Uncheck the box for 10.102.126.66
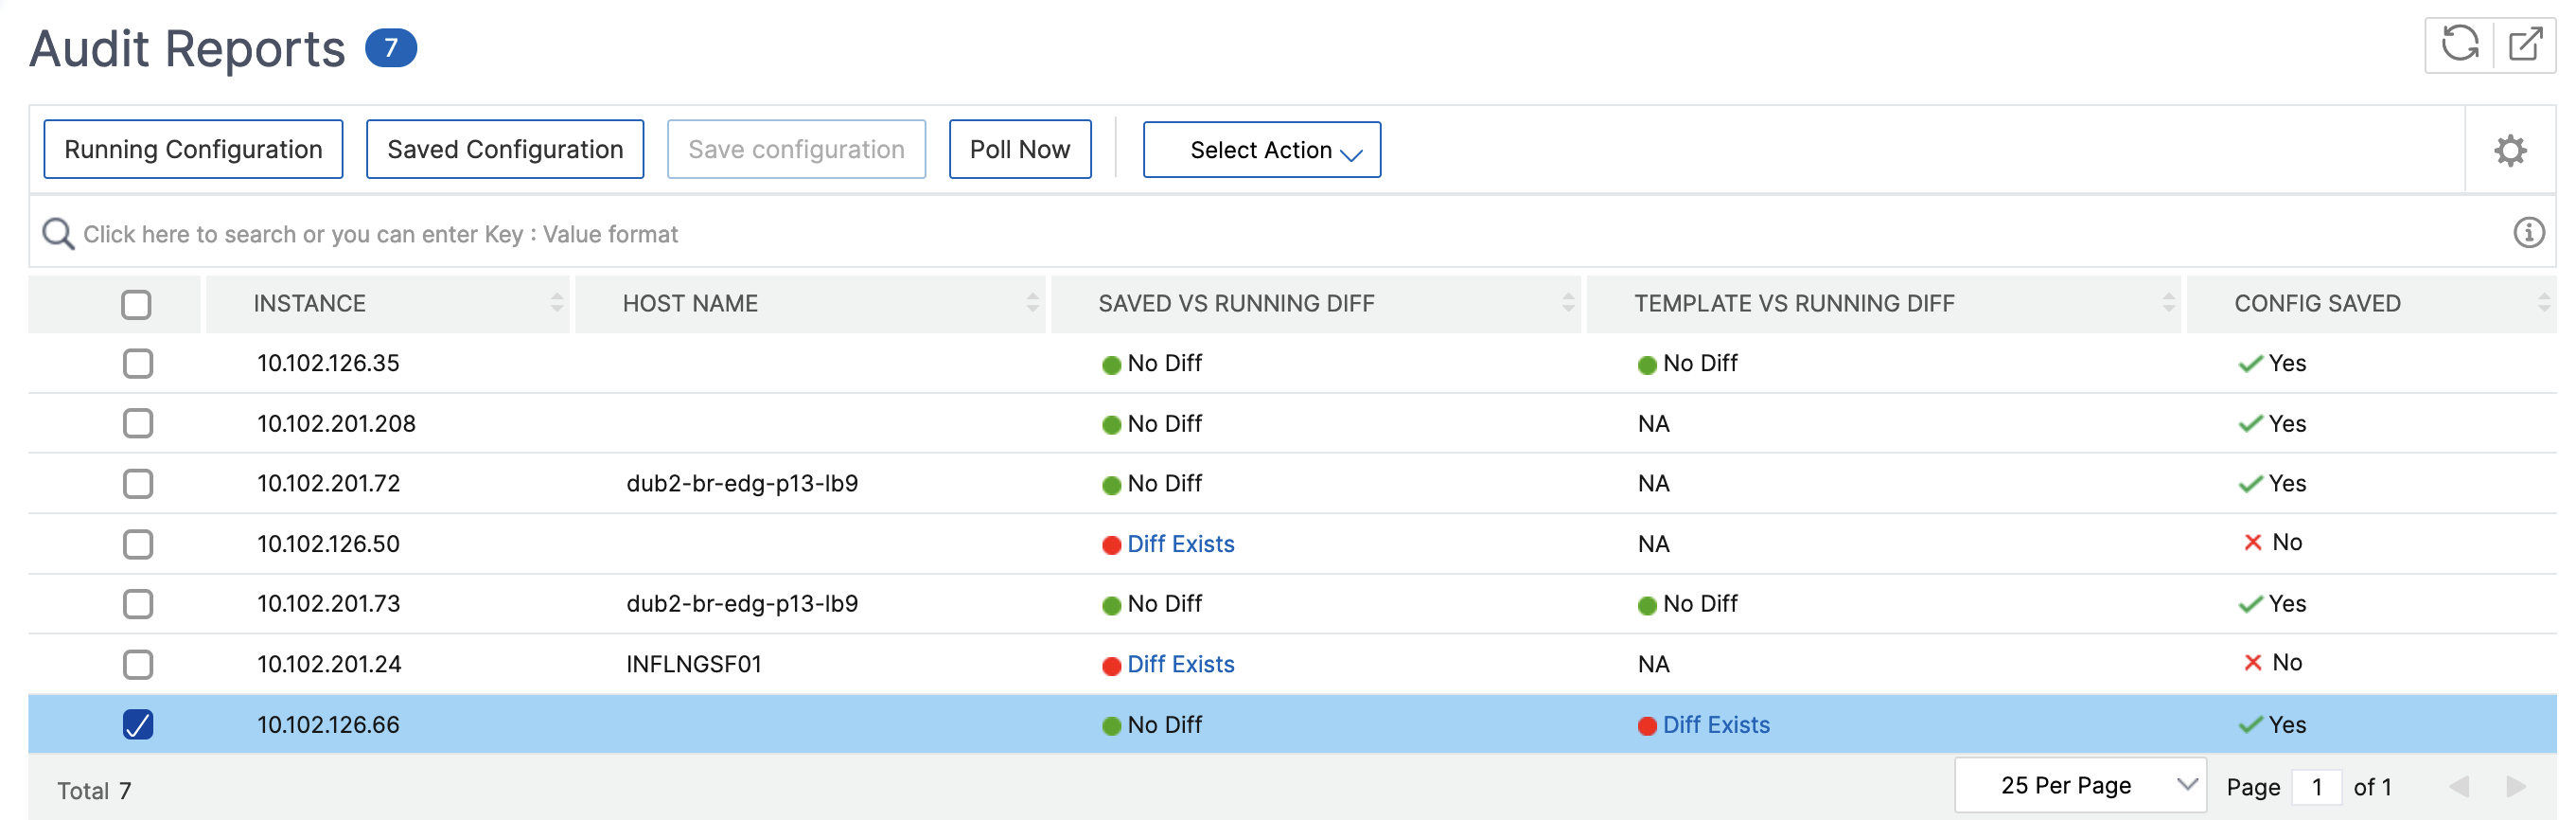 [x=138, y=724]
